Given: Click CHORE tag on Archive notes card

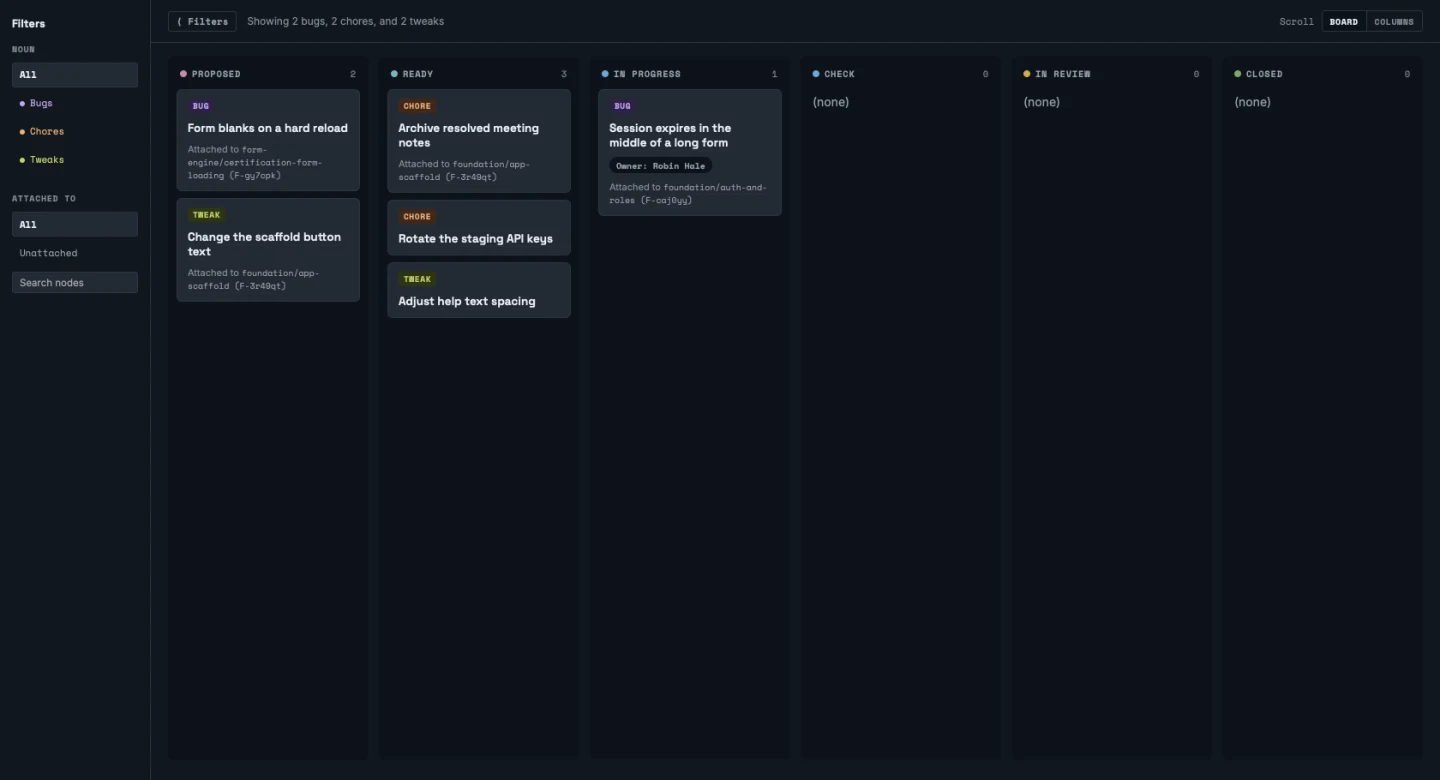Looking at the screenshot, I should coord(417,106).
